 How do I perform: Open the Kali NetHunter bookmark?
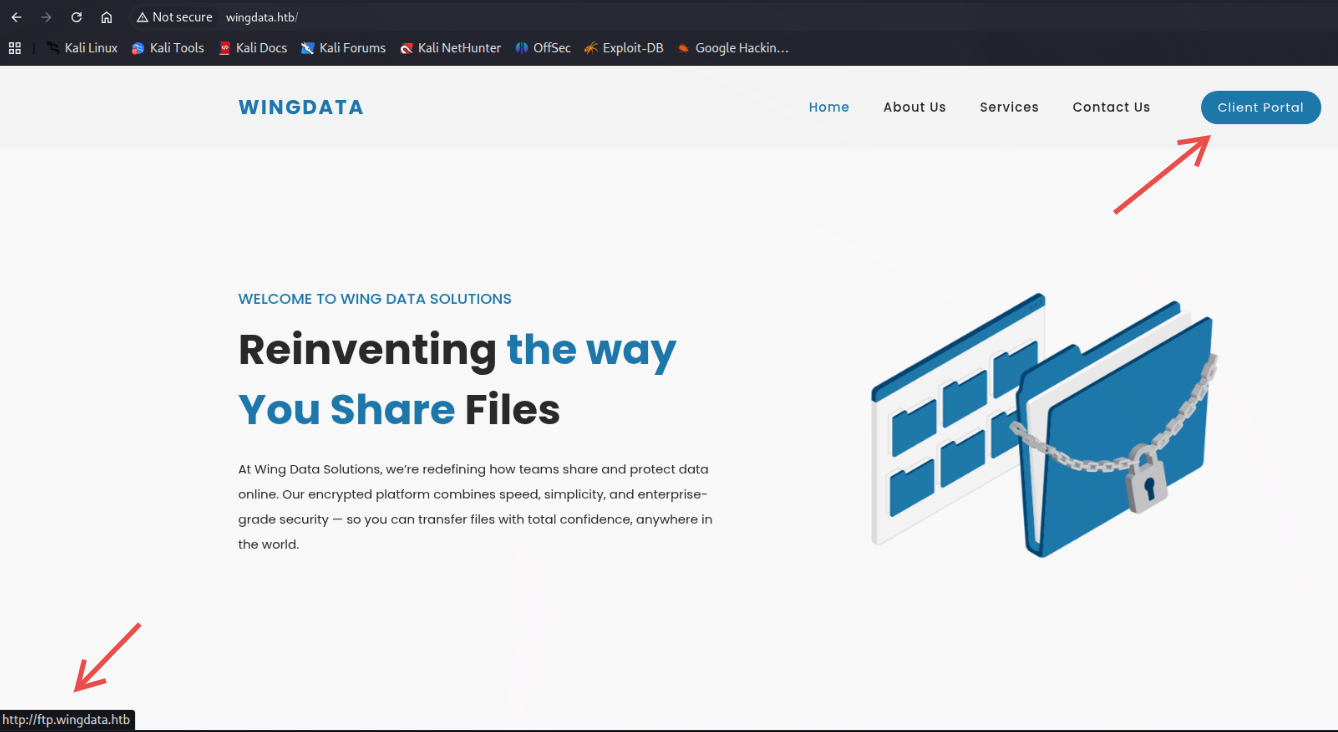coord(450,48)
